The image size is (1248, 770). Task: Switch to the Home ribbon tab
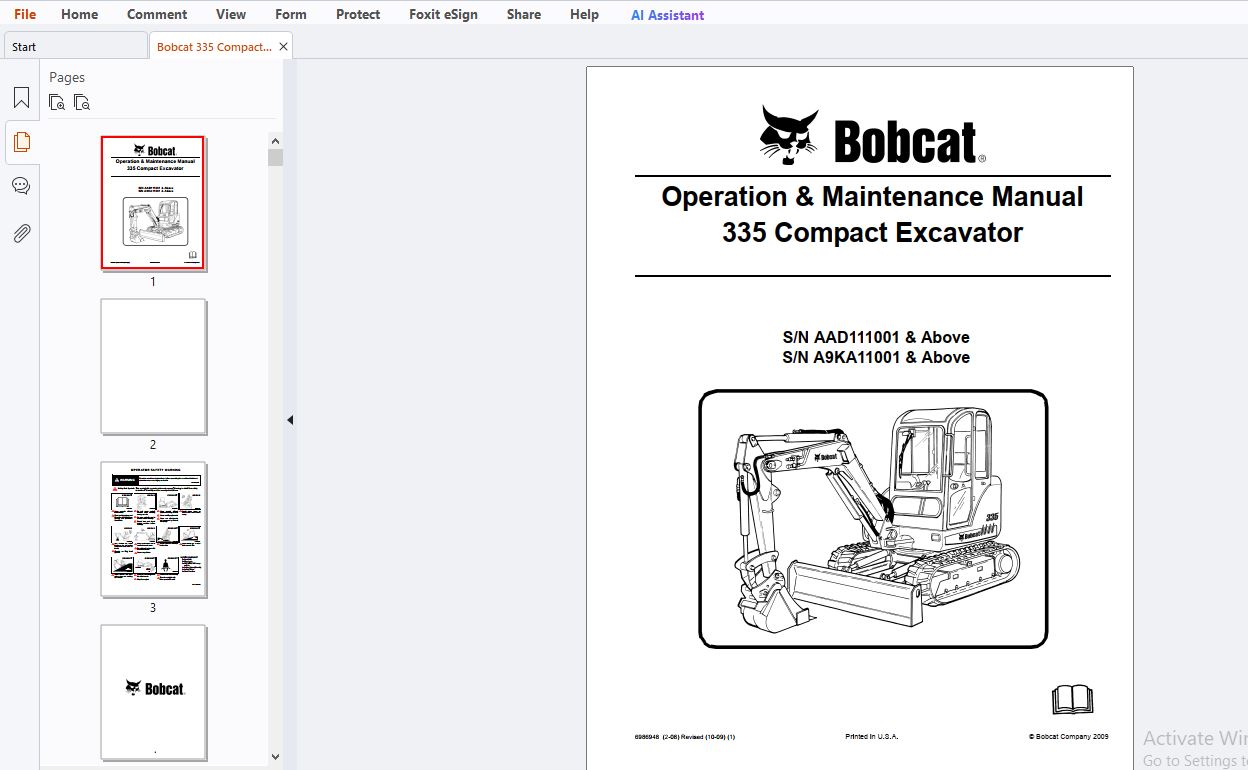(x=79, y=14)
